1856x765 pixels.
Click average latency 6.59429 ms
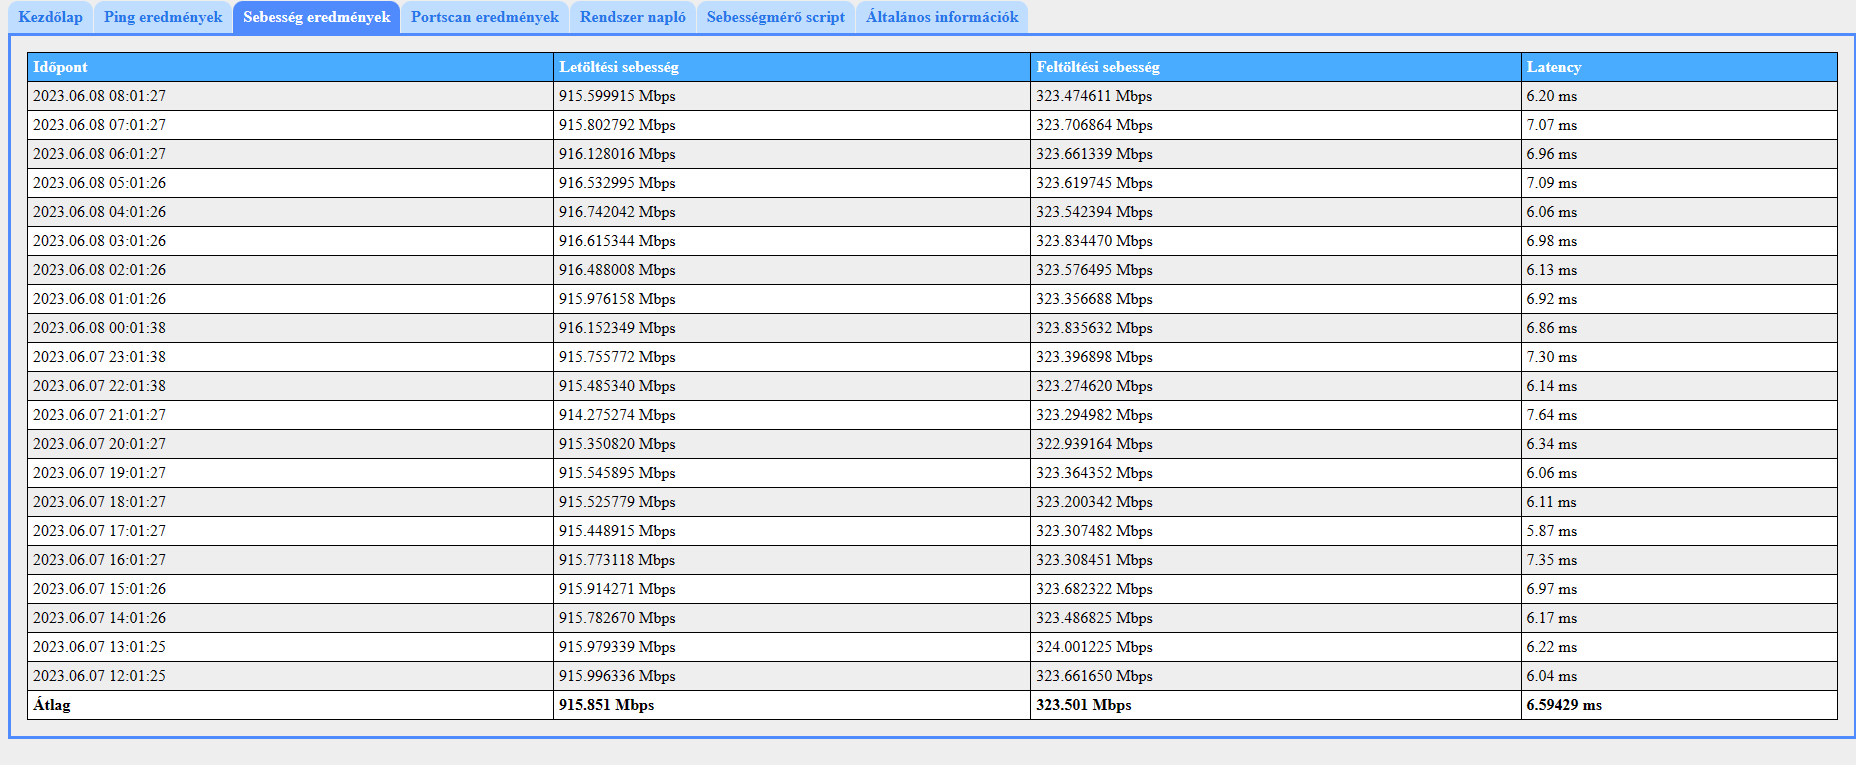coord(1564,705)
